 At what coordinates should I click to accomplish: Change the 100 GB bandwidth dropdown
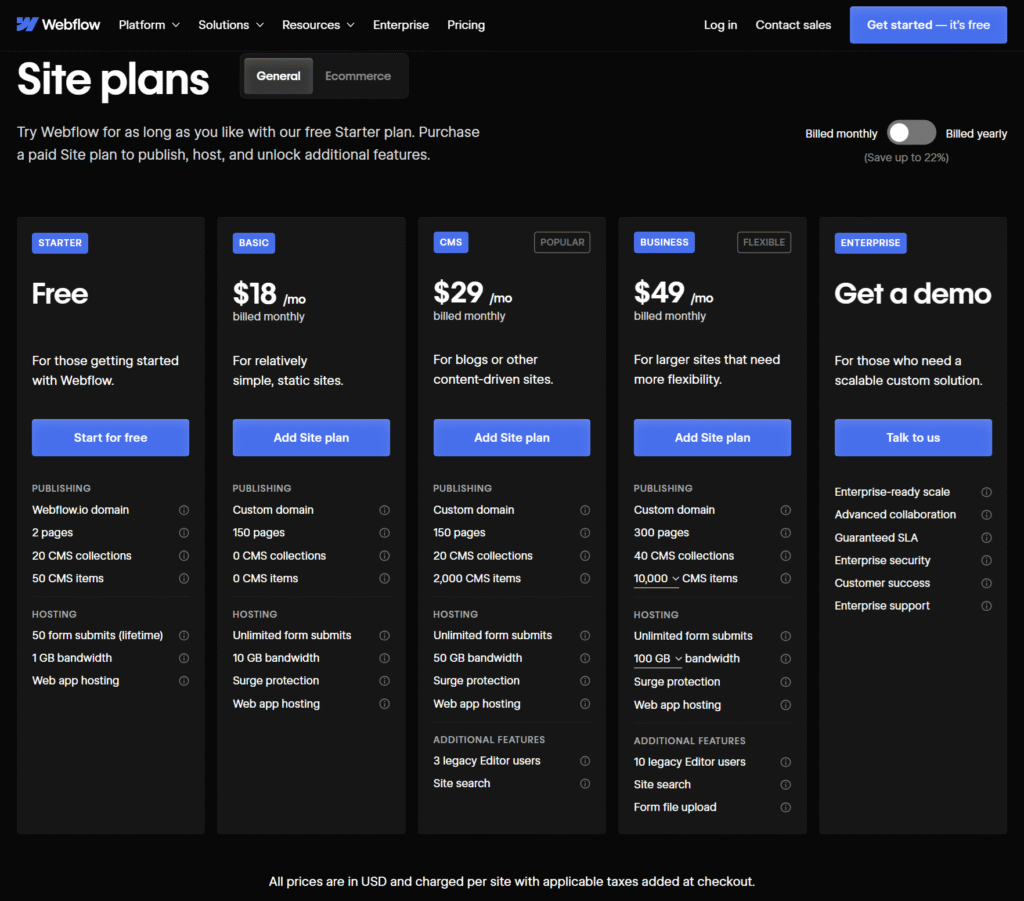click(658, 659)
